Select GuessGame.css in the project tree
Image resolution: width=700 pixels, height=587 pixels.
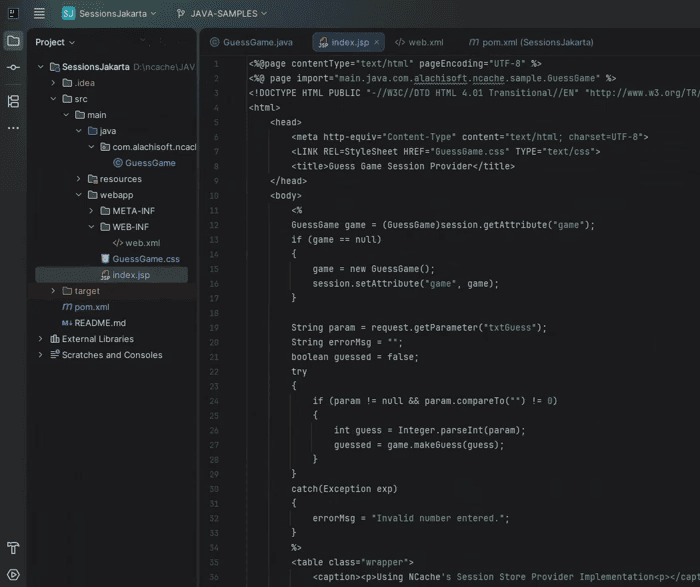[145, 259]
